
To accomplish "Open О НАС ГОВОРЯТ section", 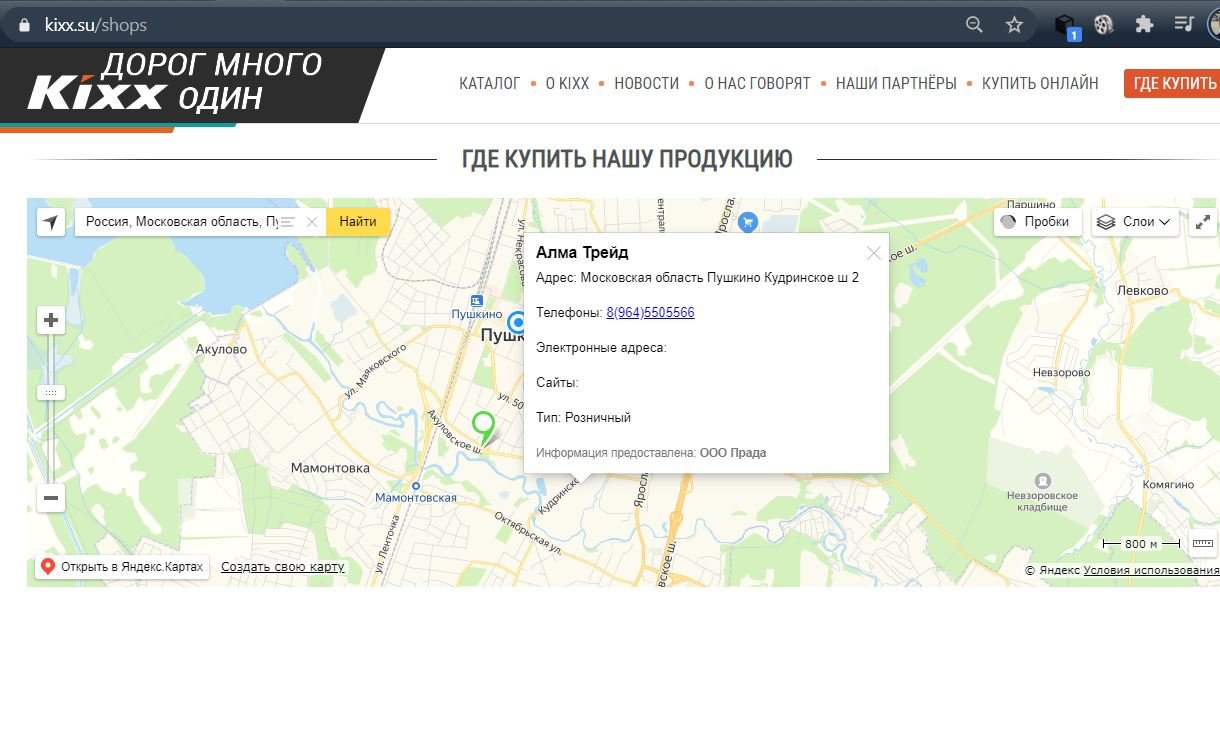I will [757, 83].
